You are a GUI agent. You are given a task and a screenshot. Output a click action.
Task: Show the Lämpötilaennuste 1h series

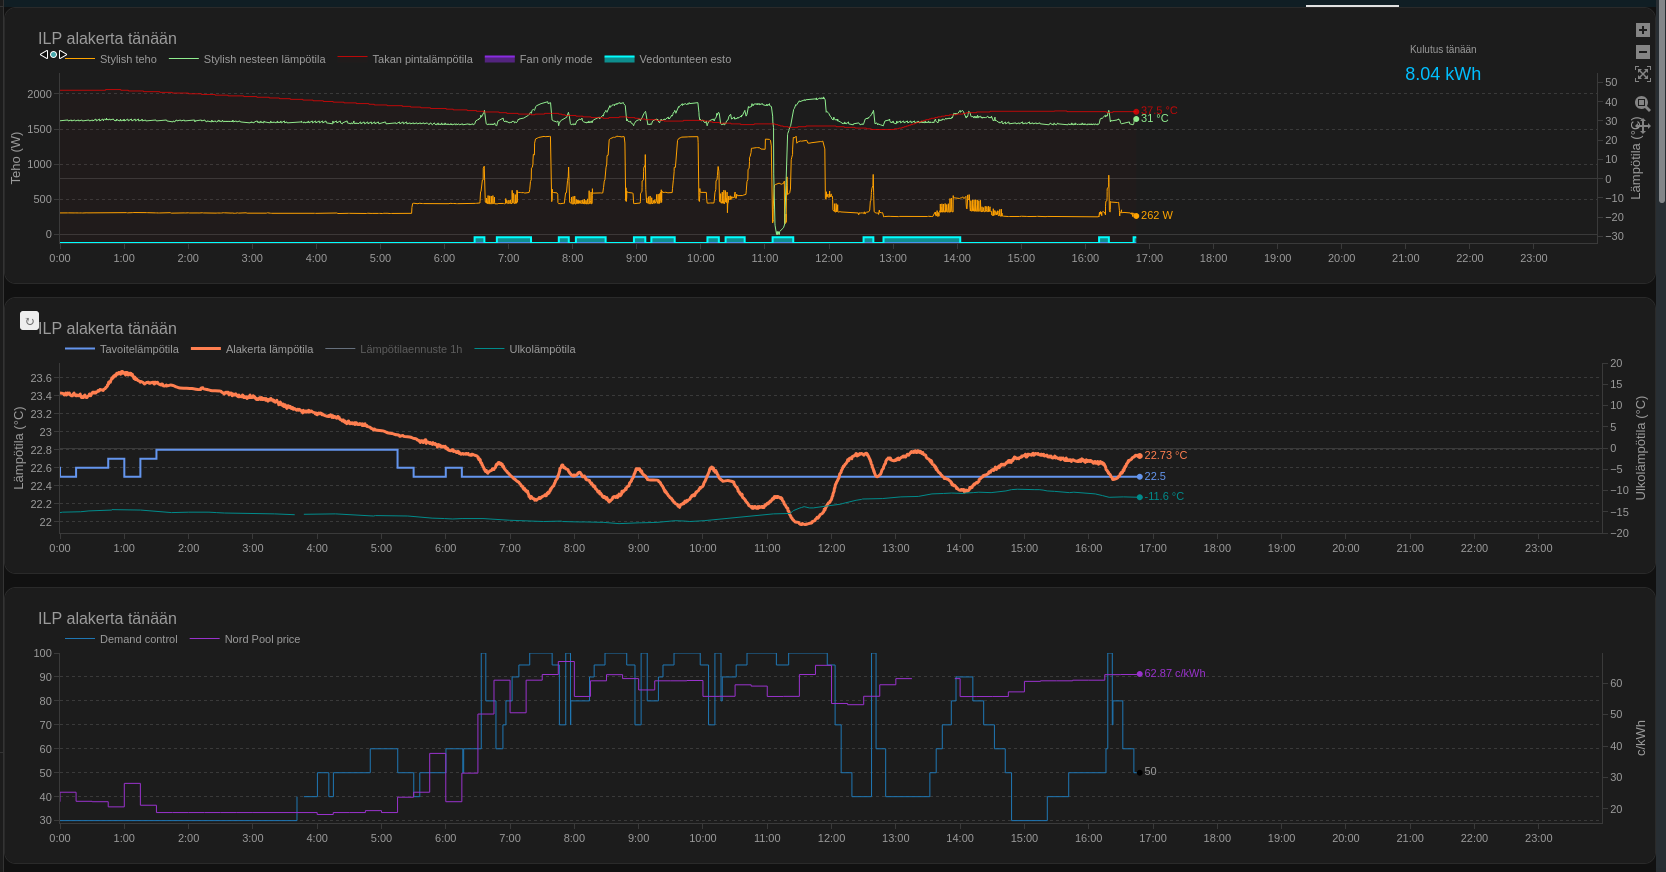coord(410,349)
